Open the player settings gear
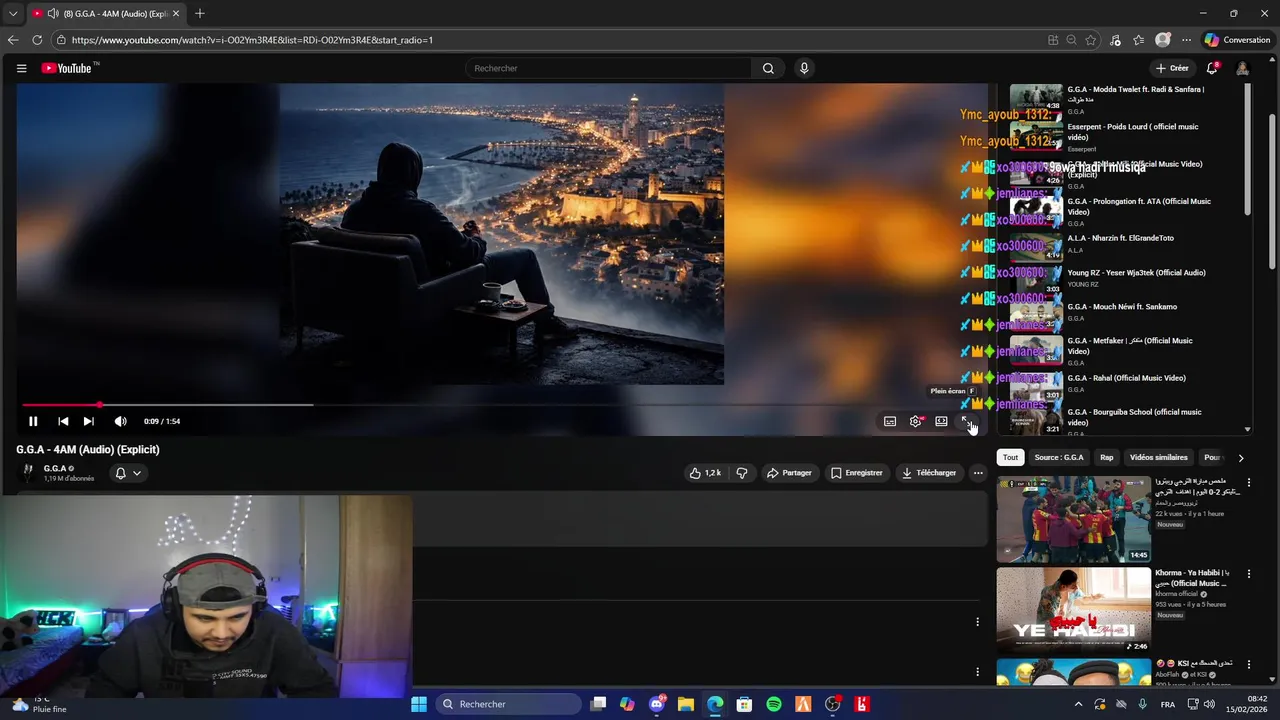The image size is (1280, 720). (916, 421)
